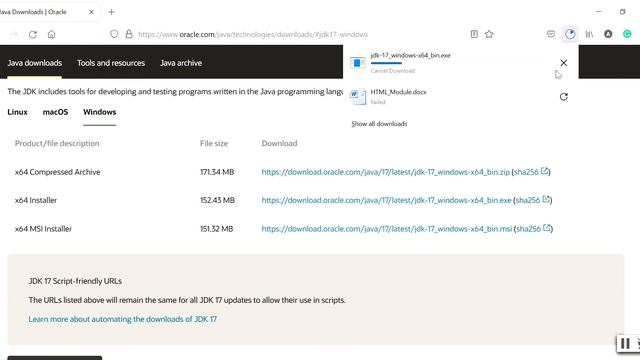Pause the screen recording
This screenshot has height=360, width=640.
pyautogui.click(x=624, y=344)
